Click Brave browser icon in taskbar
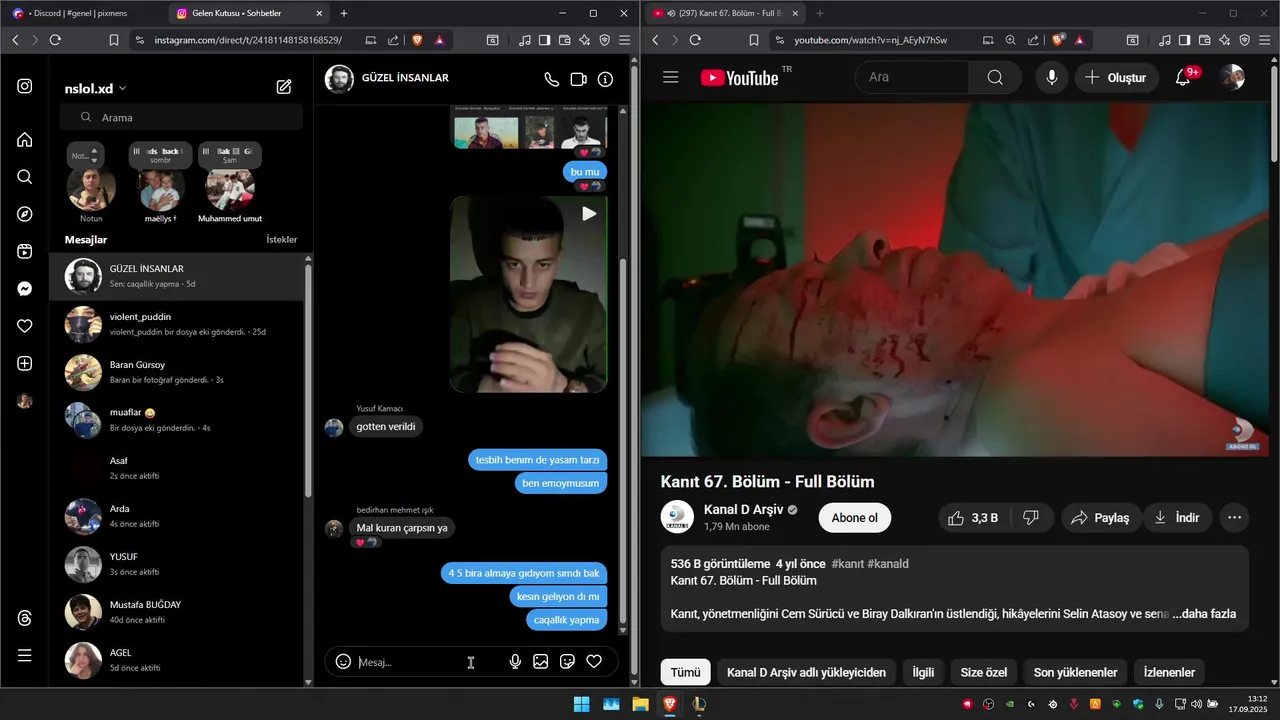 (x=669, y=704)
